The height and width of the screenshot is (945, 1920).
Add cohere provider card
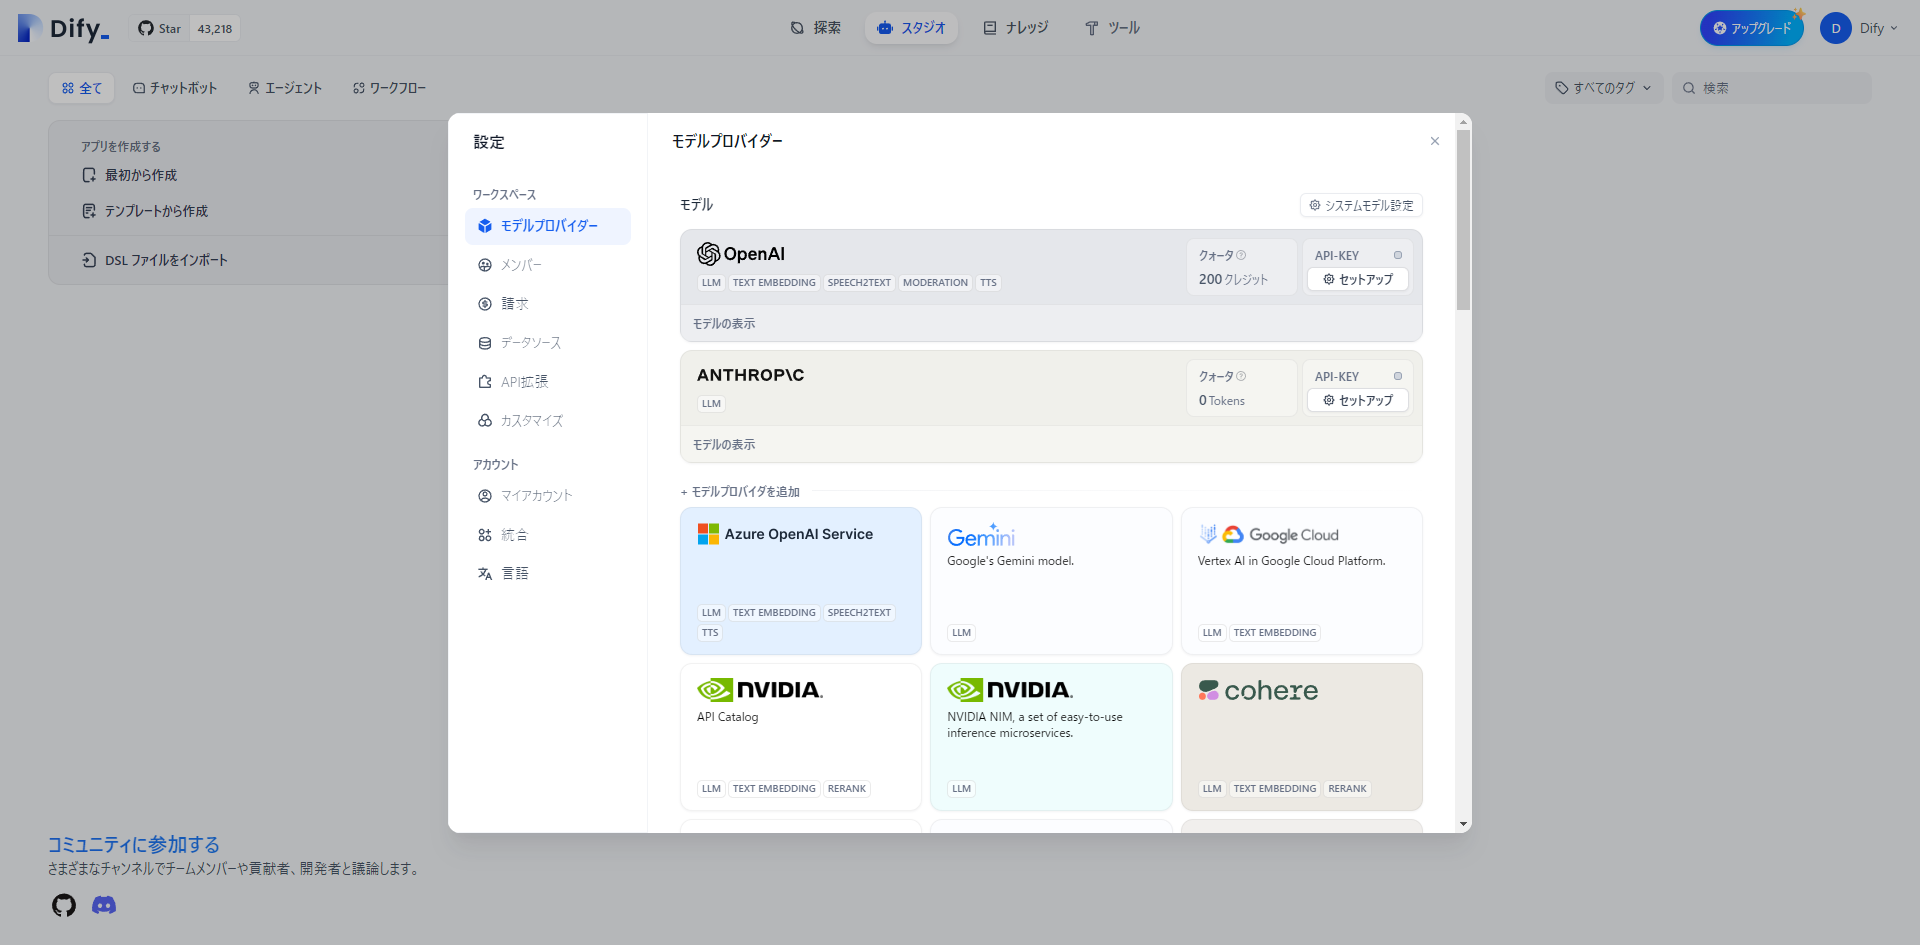point(1302,737)
